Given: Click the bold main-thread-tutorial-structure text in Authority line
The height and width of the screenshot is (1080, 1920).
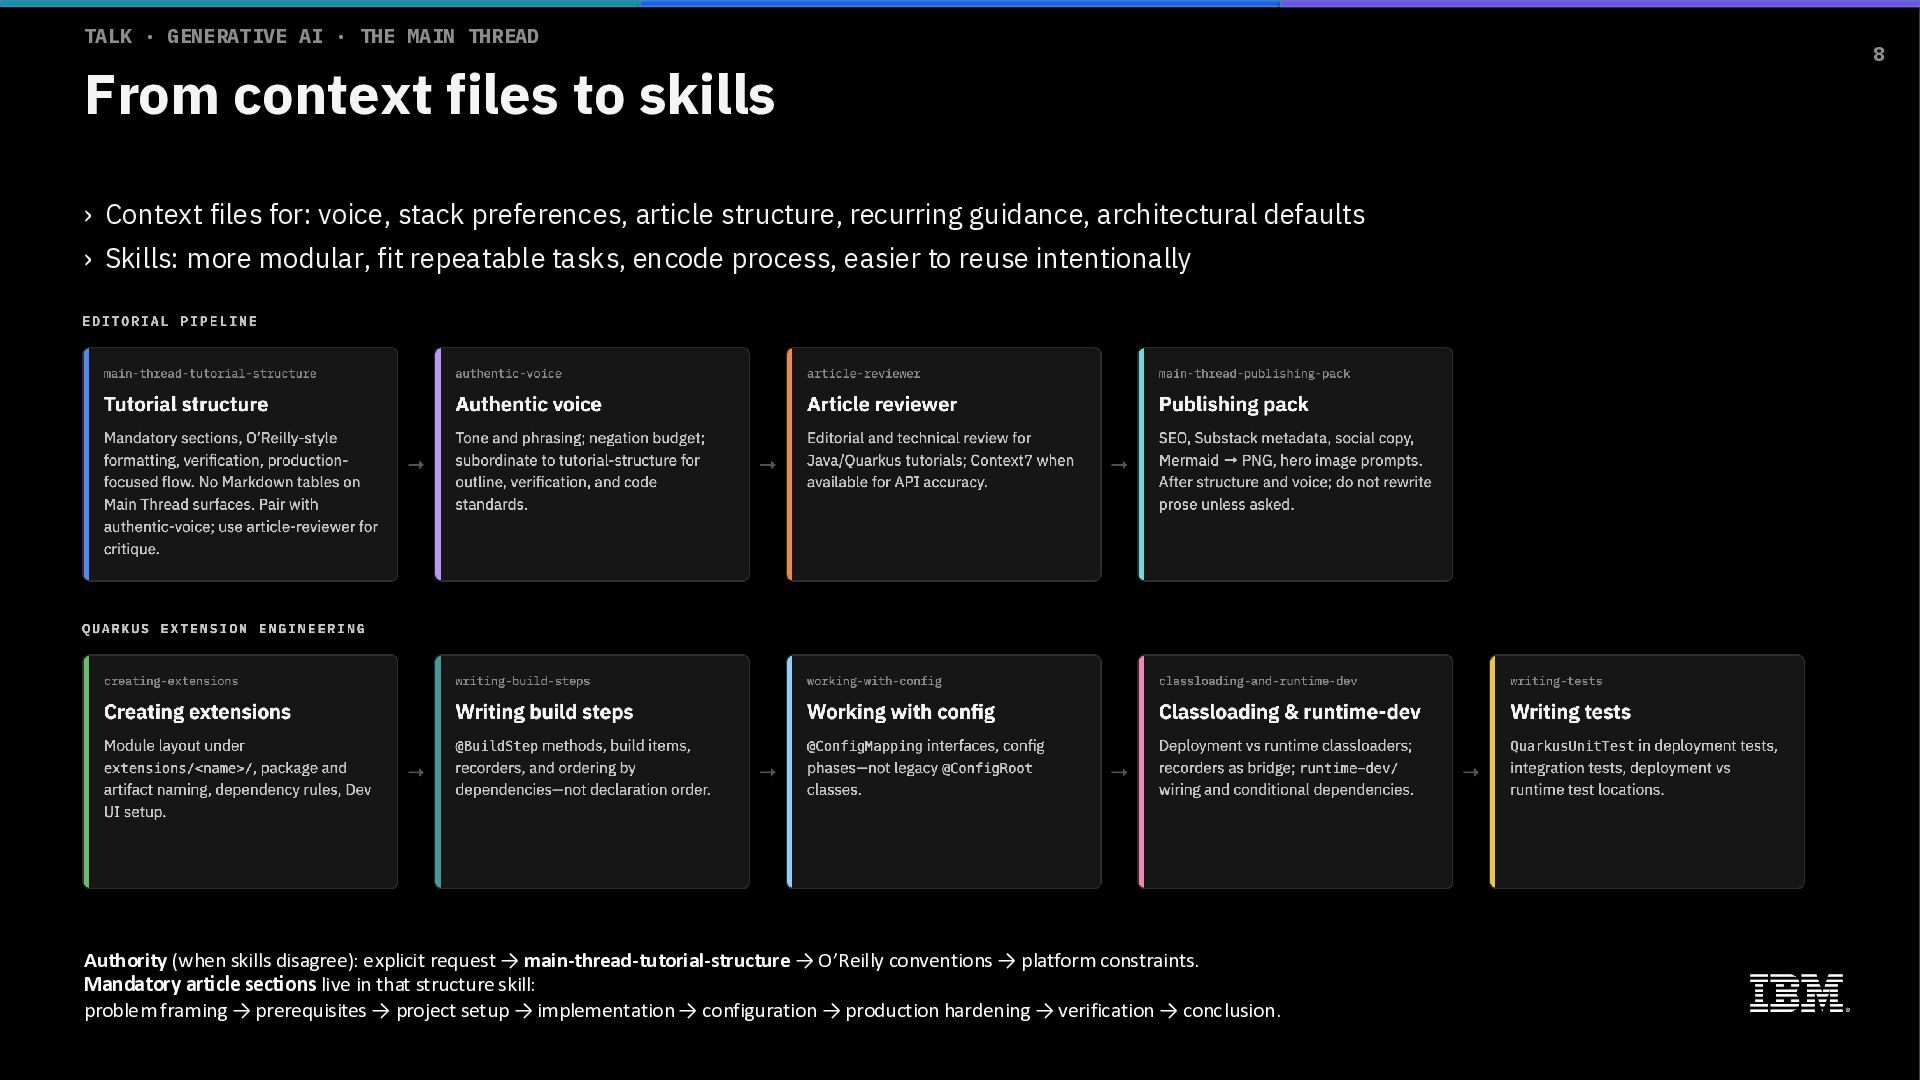Looking at the screenshot, I should (656, 961).
